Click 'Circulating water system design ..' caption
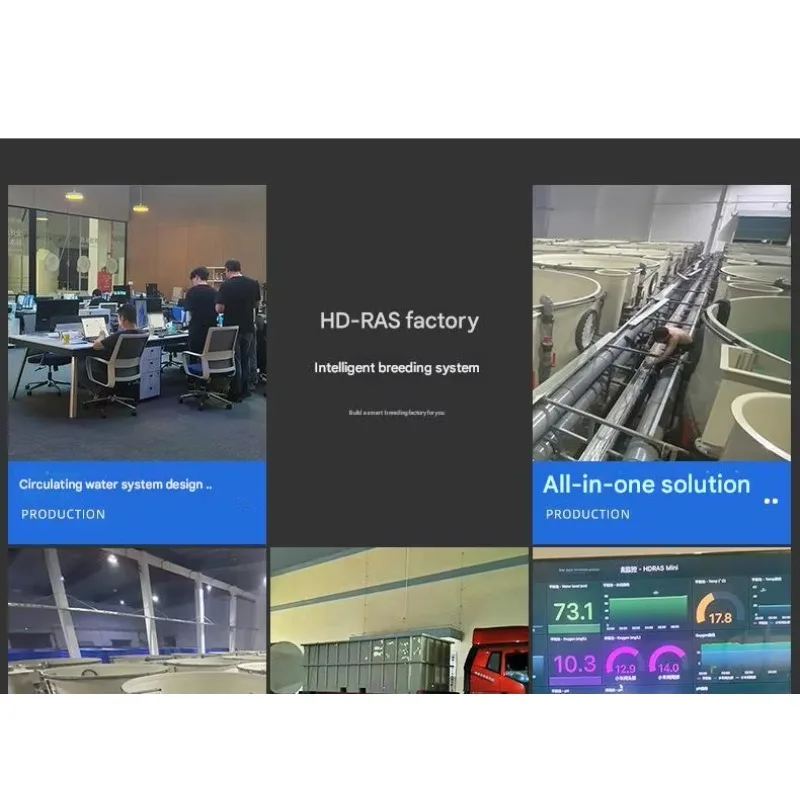800x800 pixels. pyautogui.click(x=115, y=484)
